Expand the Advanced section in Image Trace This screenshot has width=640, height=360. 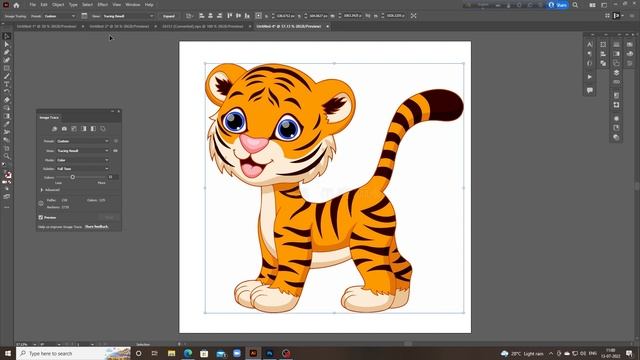[42, 190]
